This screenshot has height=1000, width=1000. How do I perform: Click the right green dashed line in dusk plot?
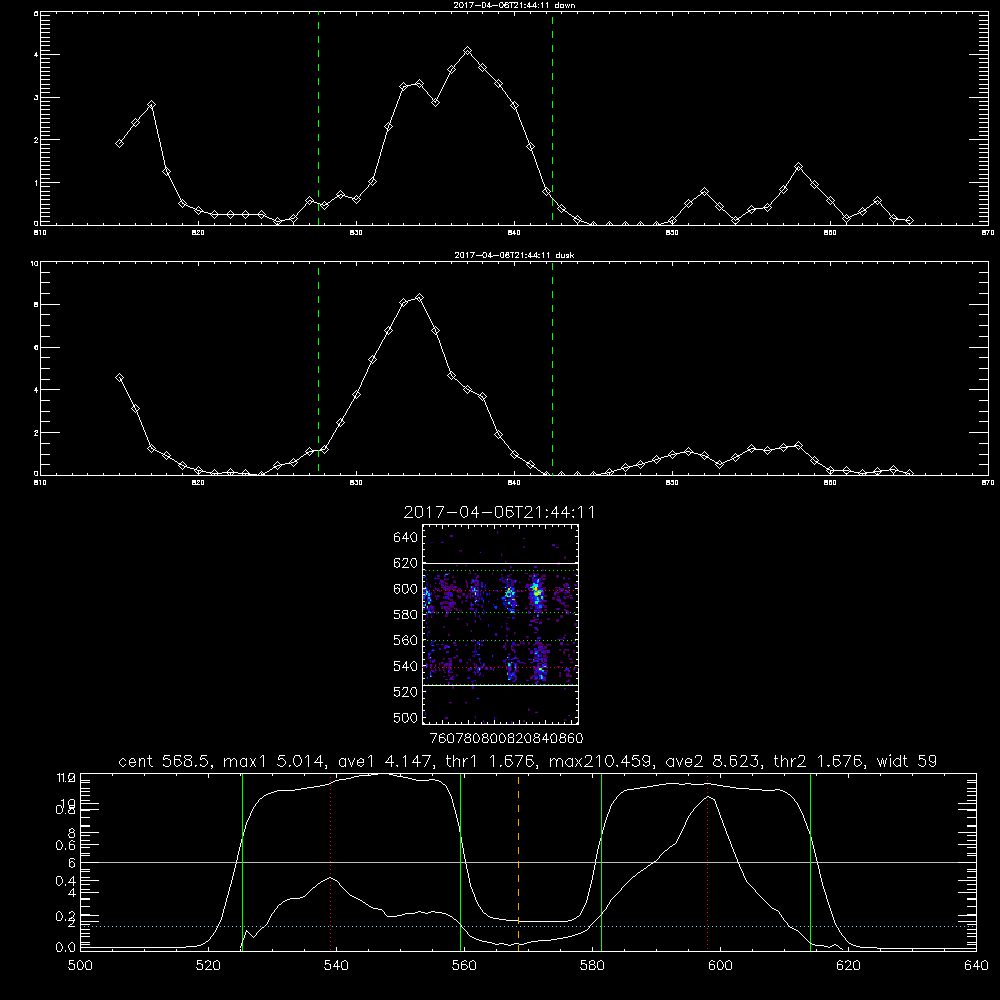[x=552, y=369]
